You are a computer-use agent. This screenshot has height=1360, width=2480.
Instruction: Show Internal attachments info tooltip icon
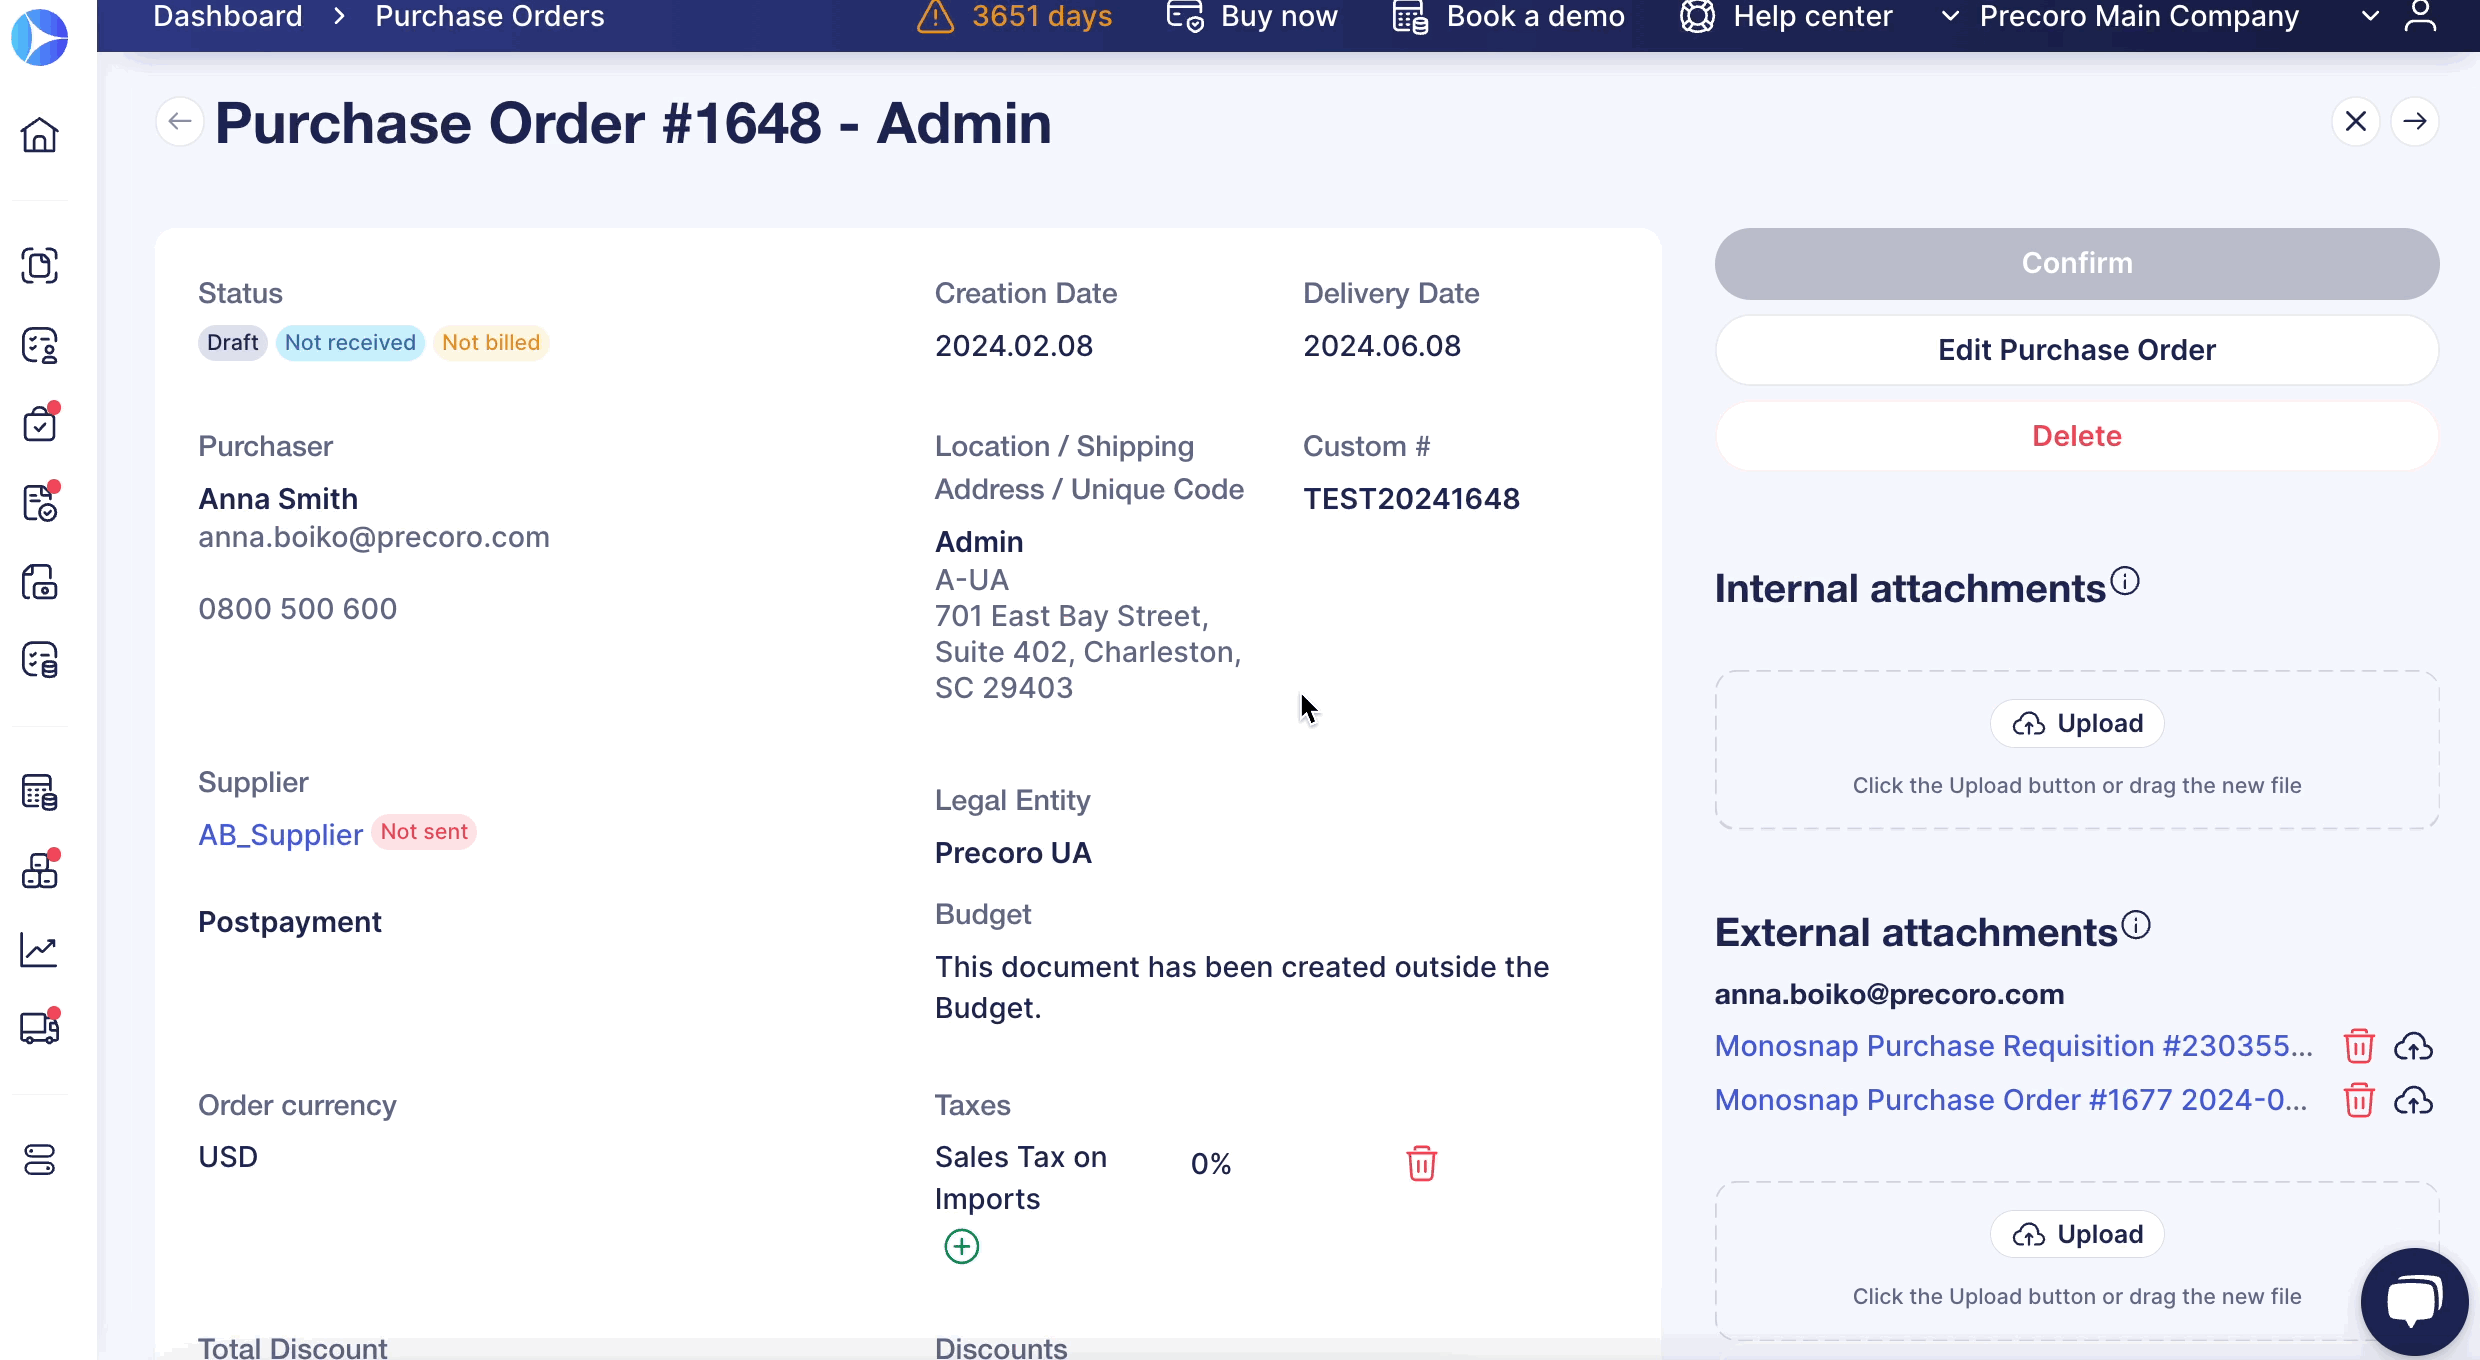(2125, 581)
